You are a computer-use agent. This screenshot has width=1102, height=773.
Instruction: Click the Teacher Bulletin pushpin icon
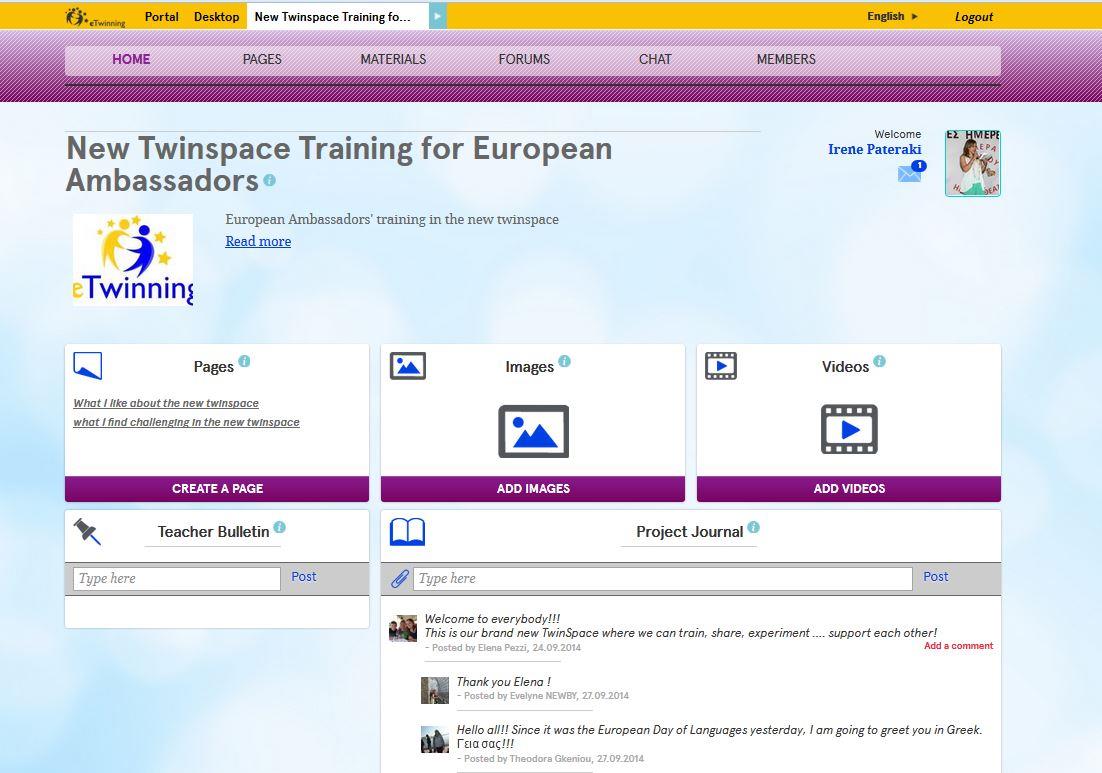[x=87, y=532]
